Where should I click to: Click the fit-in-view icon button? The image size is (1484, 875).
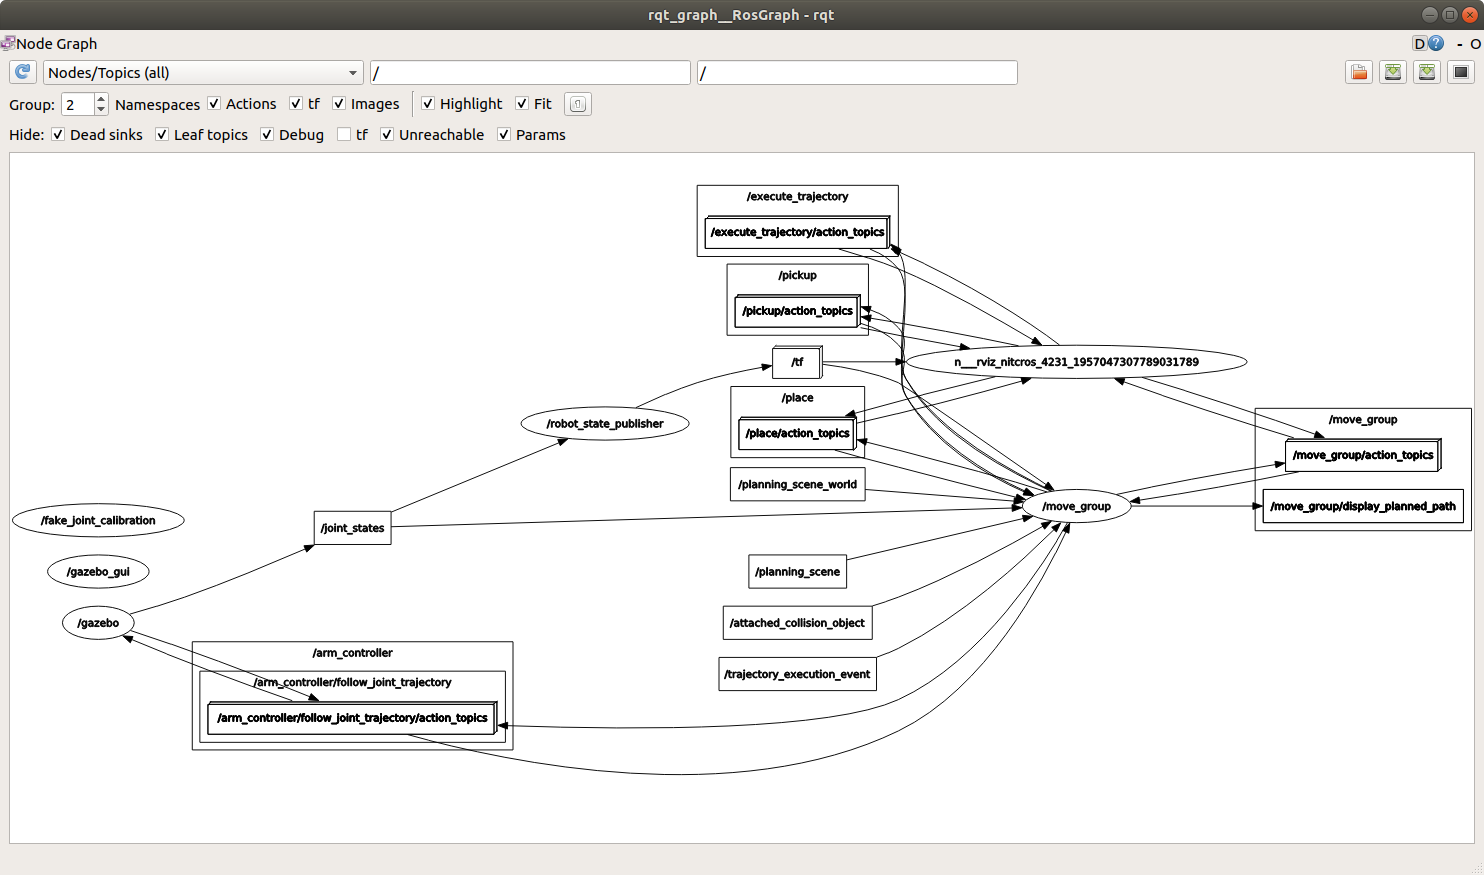(578, 104)
